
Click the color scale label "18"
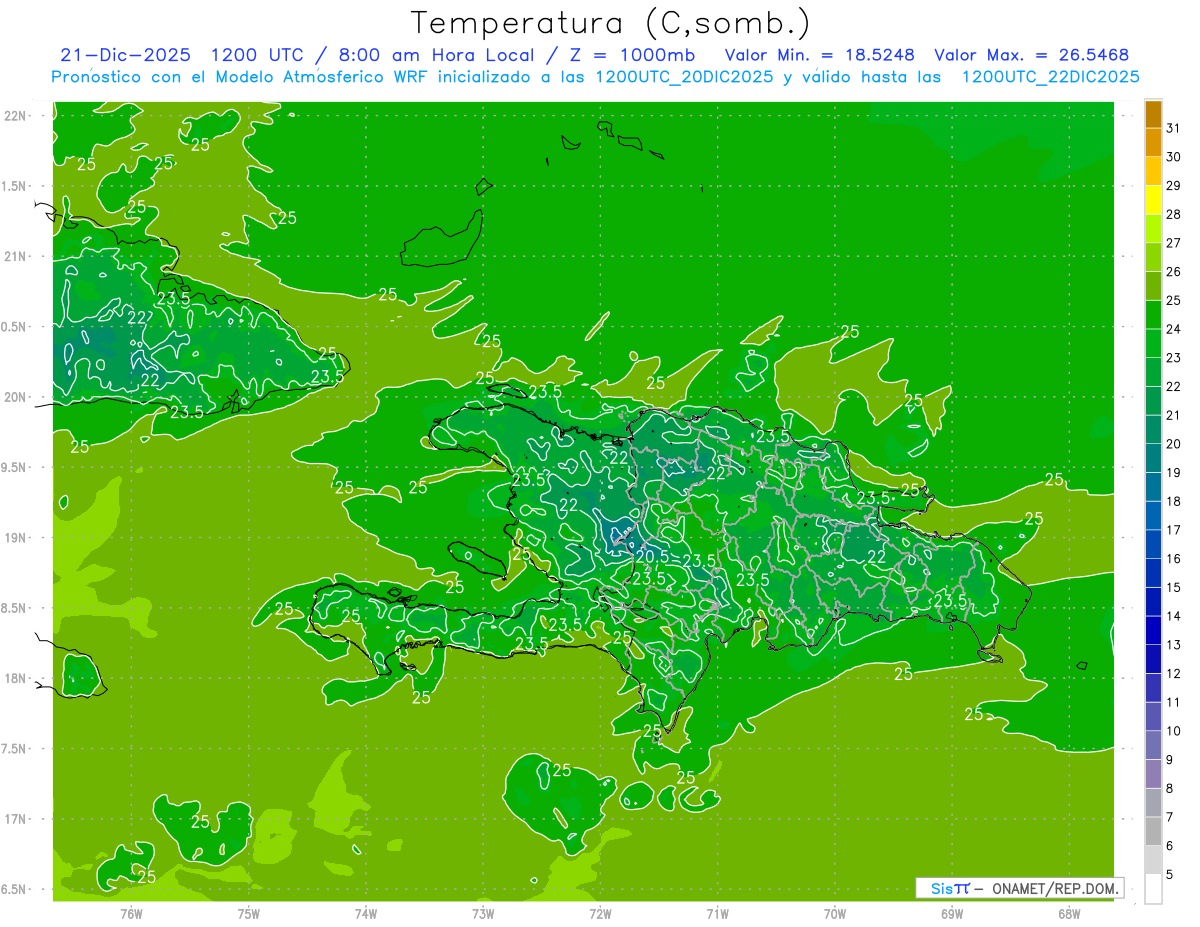pyautogui.click(x=1174, y=501)
